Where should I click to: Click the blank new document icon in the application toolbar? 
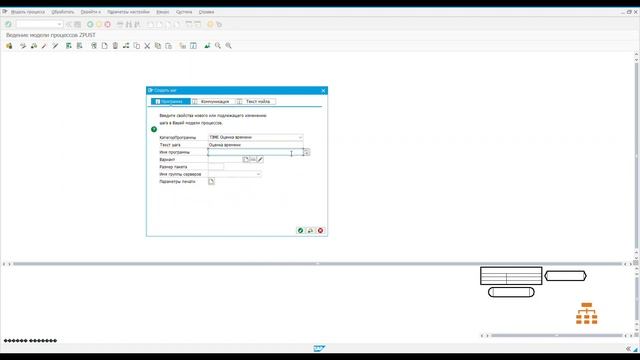[x=105, y=46]
